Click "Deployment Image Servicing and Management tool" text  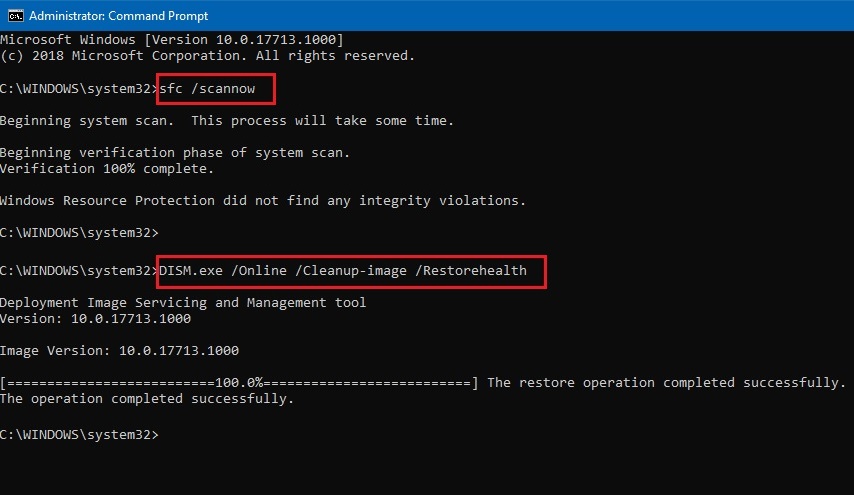183,302
